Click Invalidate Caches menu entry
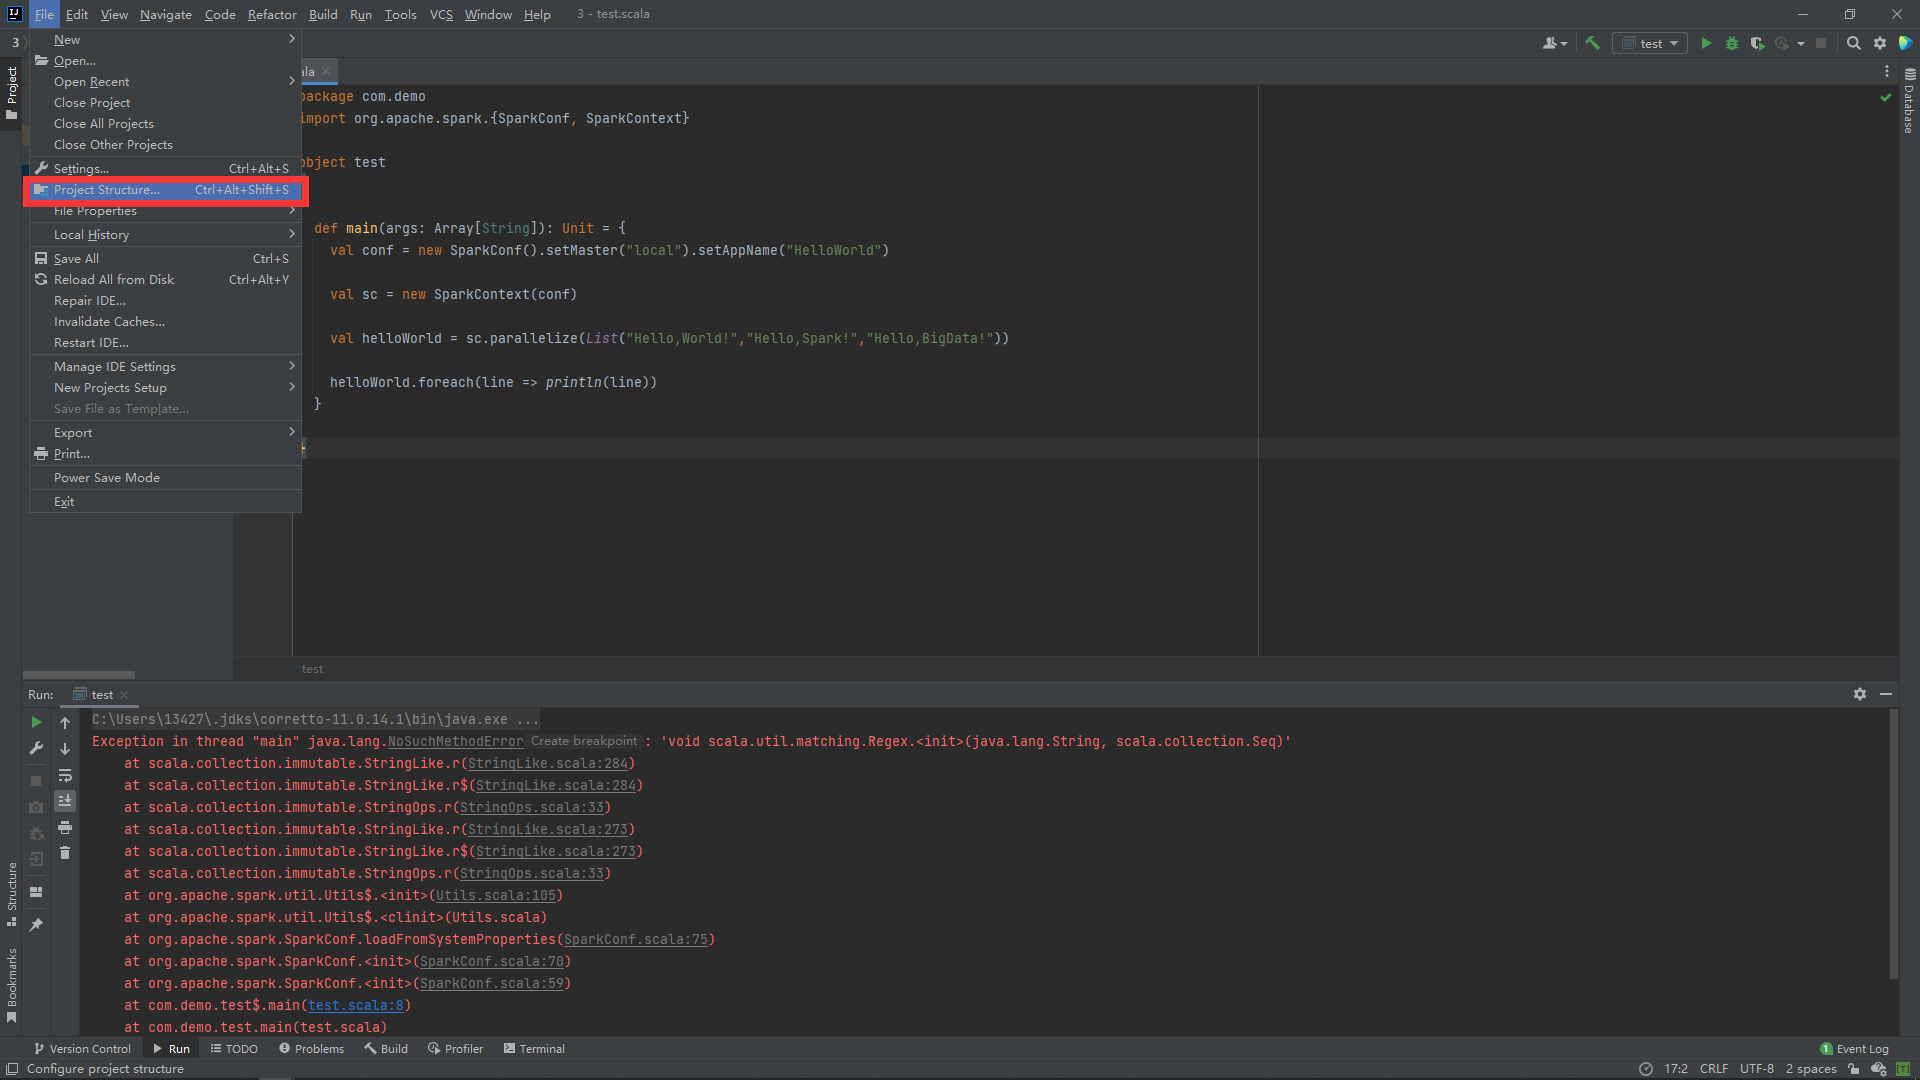Viewport: 1920px width, 1080px height. 109,322
